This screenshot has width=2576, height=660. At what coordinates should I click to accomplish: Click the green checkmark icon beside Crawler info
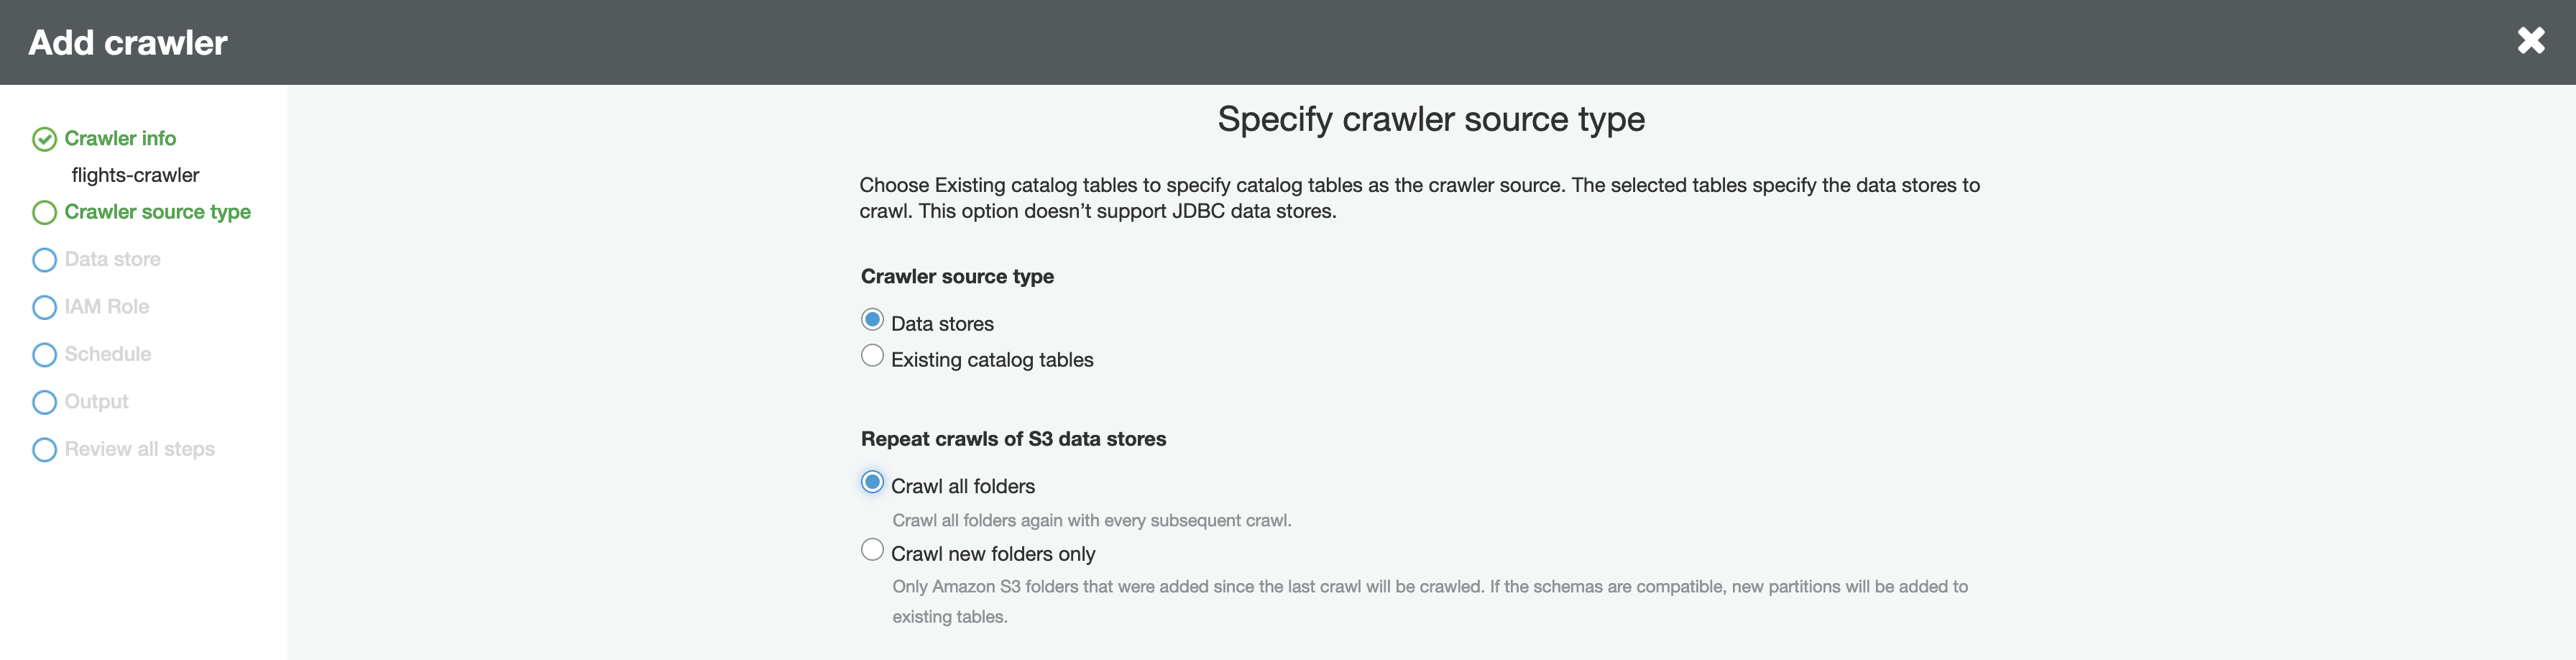[44, 139]
